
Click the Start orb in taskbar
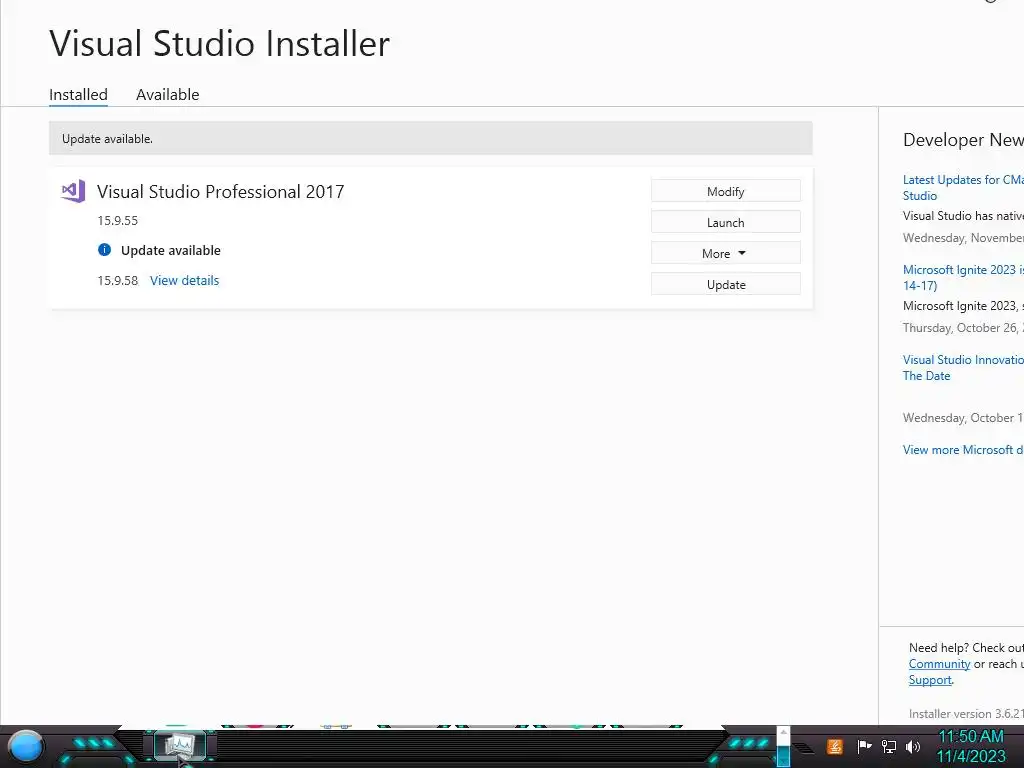[x=26, y=747]
